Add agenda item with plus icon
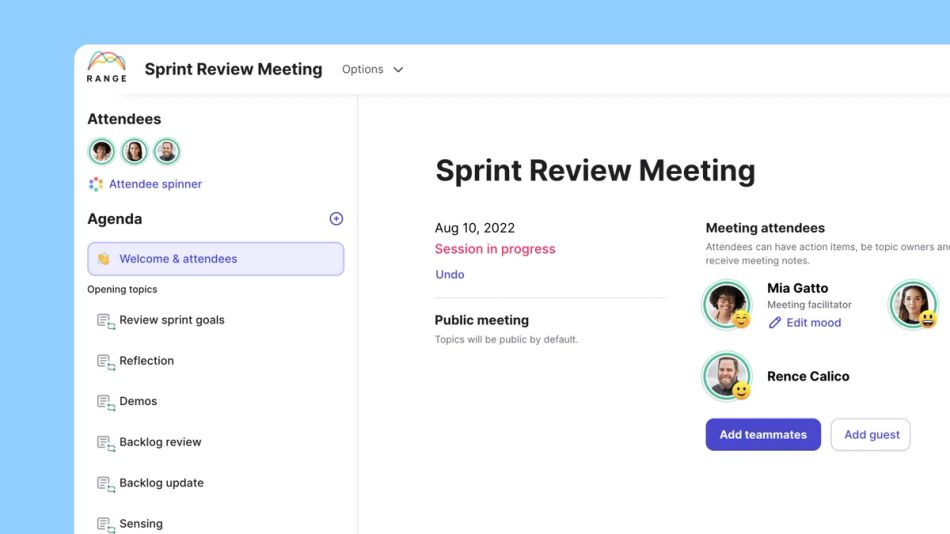 click(x=336, y=219)
